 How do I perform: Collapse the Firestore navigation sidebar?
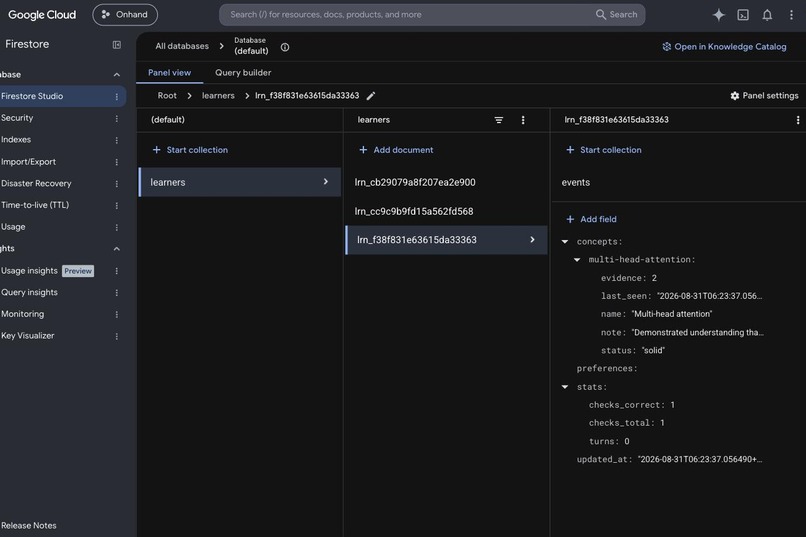coord(117,45)
